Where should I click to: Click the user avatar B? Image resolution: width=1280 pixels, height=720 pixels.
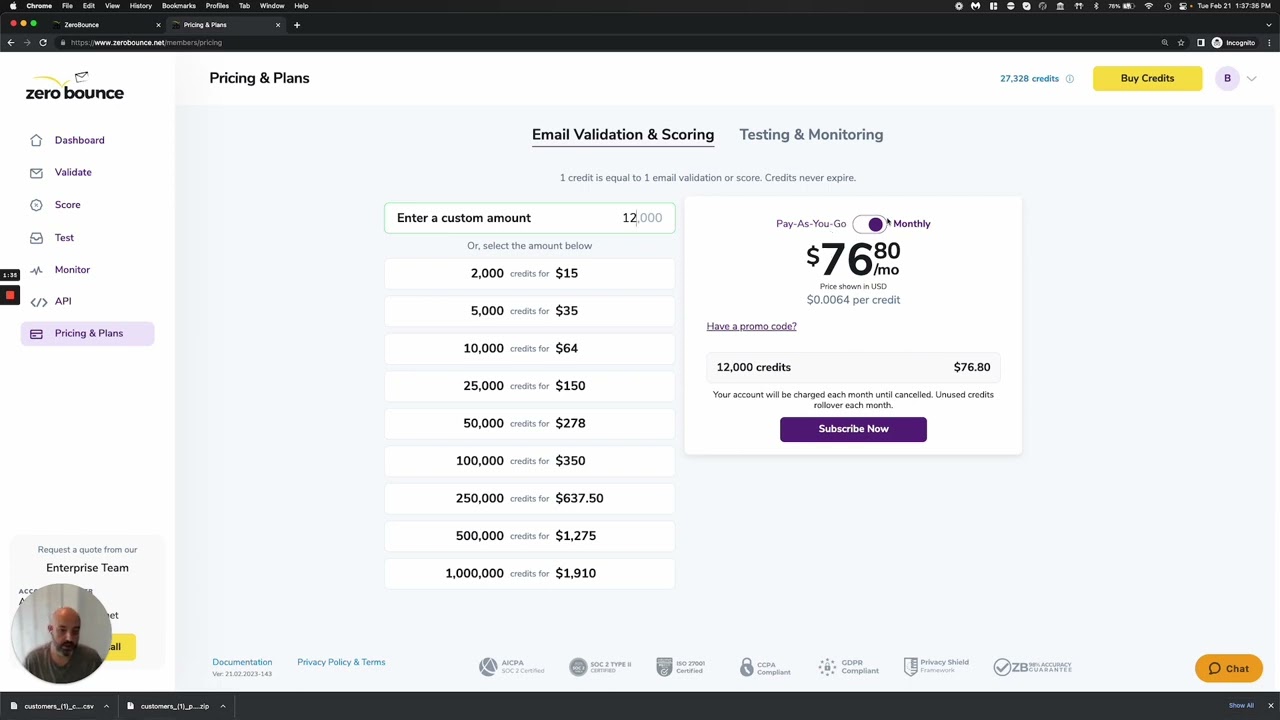tap(1227, 78)
